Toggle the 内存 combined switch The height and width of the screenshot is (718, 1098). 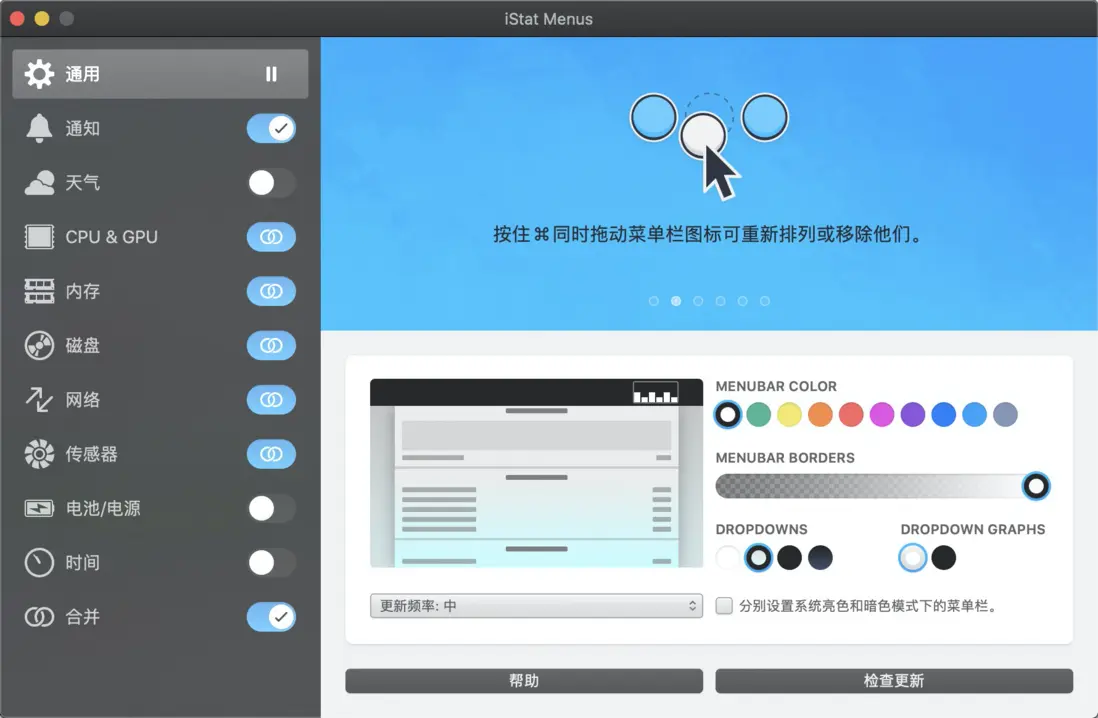(271, 291)
